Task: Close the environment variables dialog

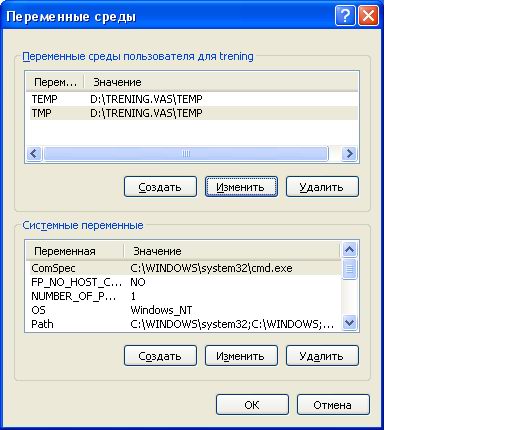Action: coord(368,15)
